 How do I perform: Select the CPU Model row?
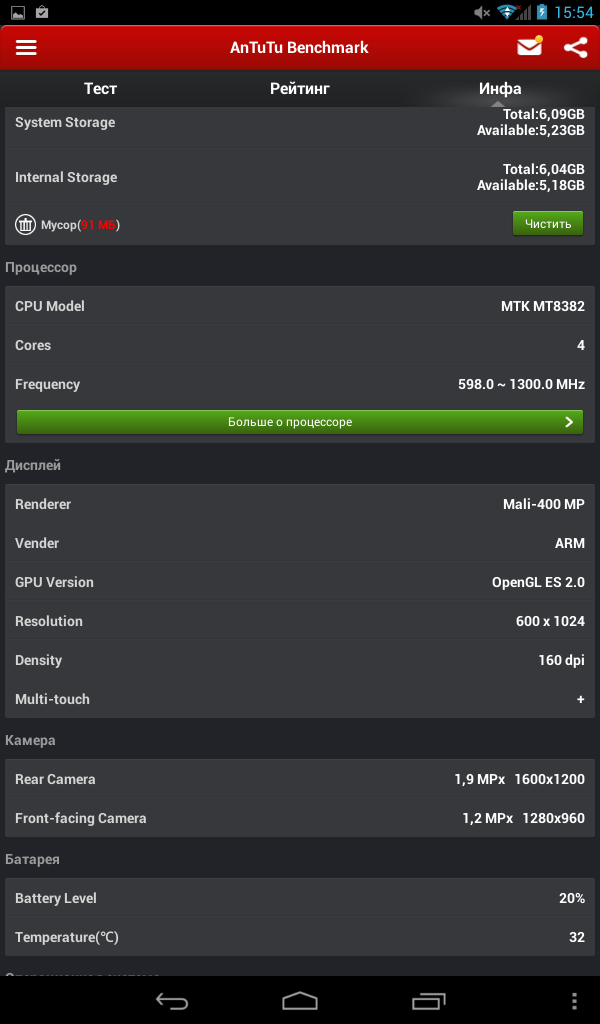tap(300, 306)
